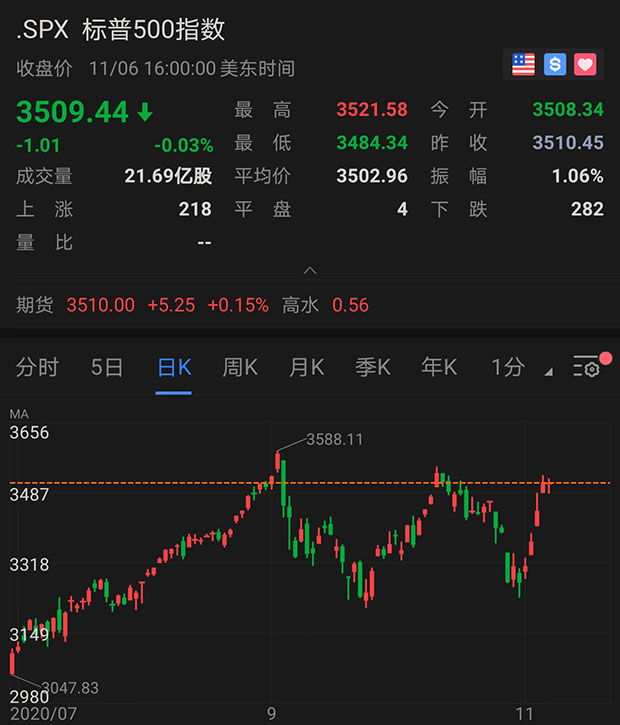The image size is (620, 725).
Task: Tap the price change -1.01
Action: coord(38,145)
